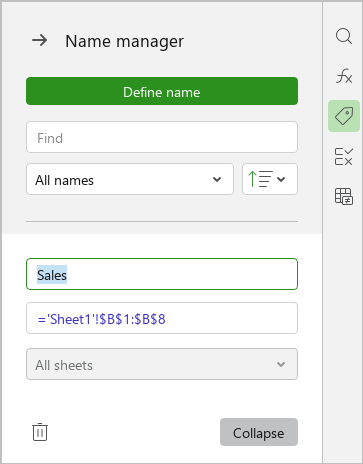The width and height of the screenshot is (363, 464).
Task: Click the Define name button
Action: tap(162, 91)
